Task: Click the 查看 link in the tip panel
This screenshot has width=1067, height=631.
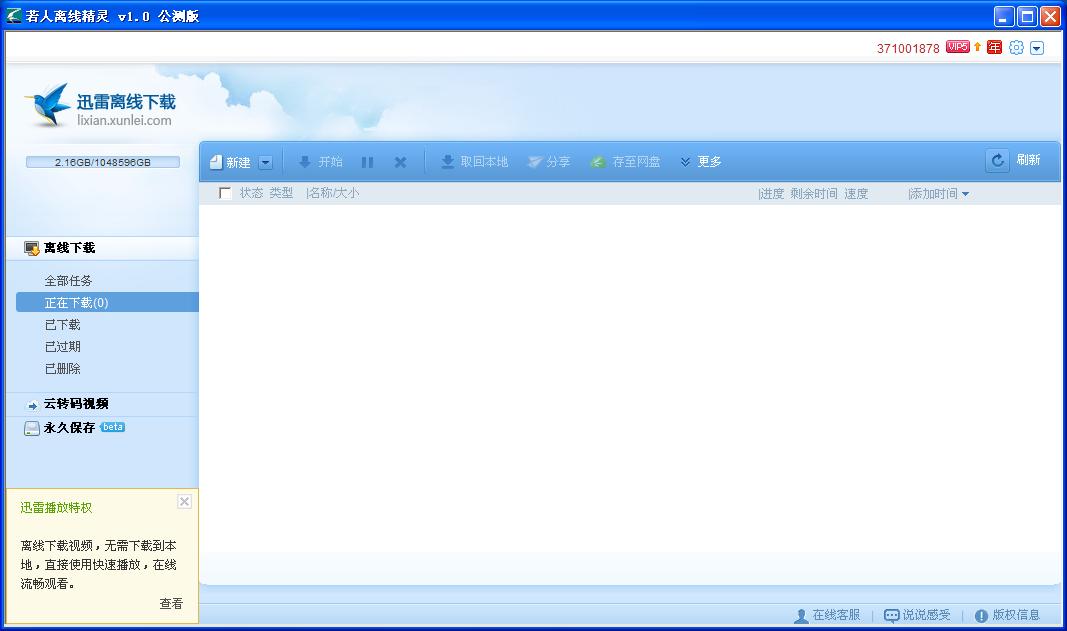Action: click(171, 604)
